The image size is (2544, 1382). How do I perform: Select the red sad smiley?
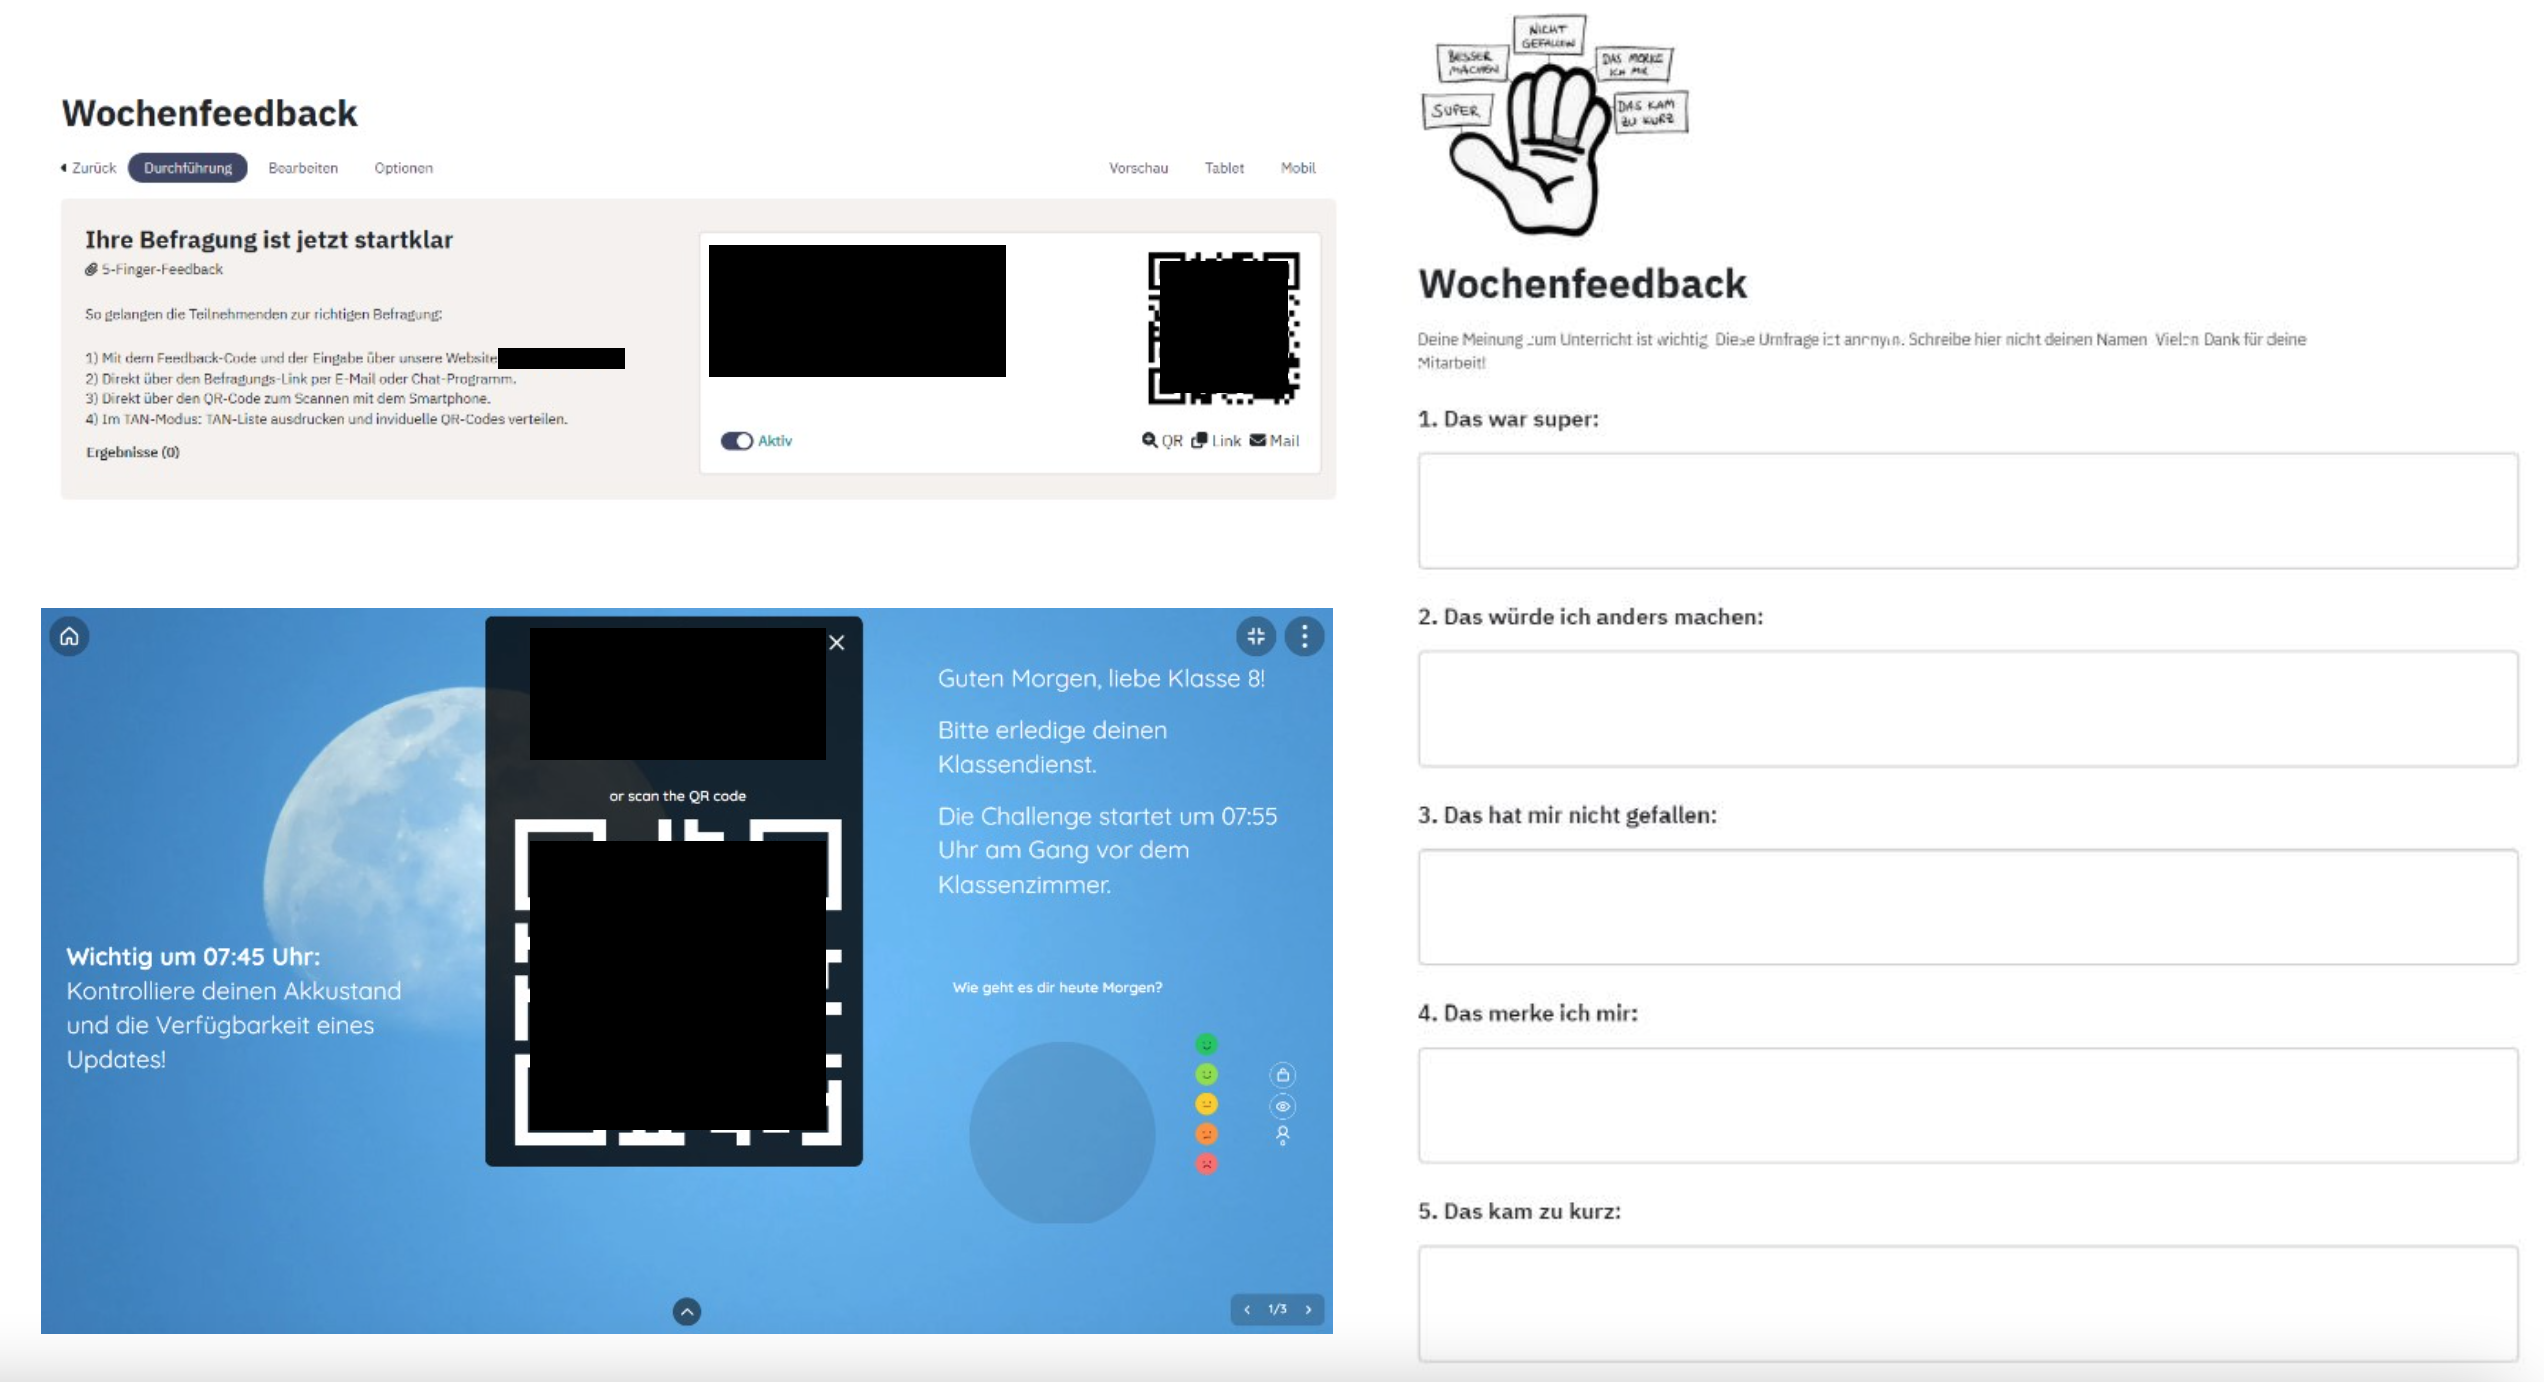(x=1206, y=1164)
